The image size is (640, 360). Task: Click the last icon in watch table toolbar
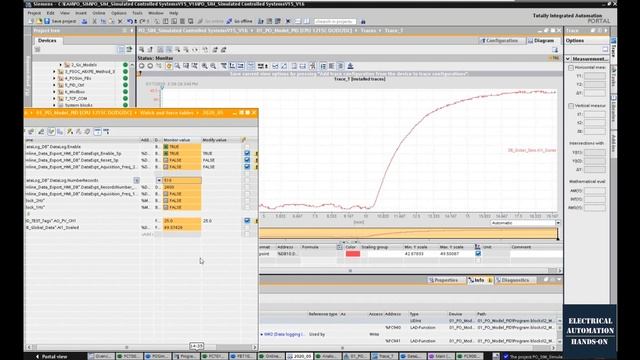(x=107, y=131)
